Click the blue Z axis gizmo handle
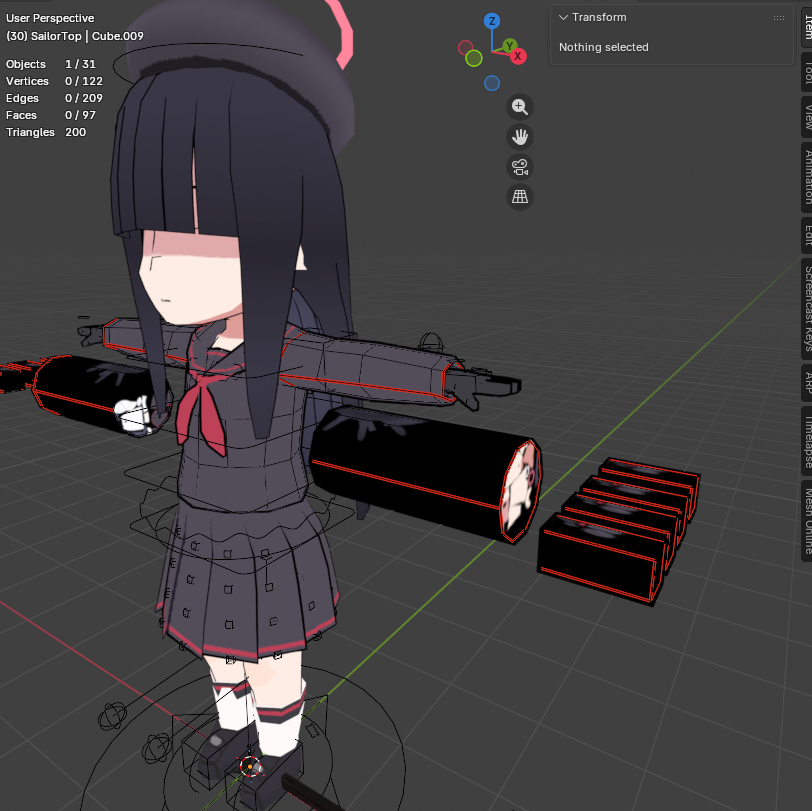The width and height of the screenshot is (812, 811). pos(492,21)
